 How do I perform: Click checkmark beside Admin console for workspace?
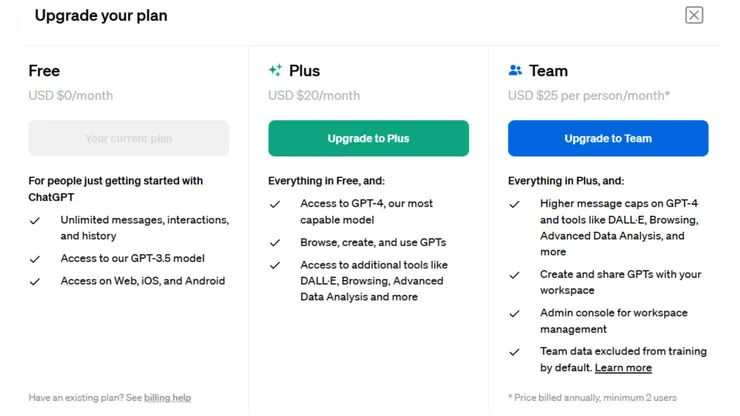point(515,314)
